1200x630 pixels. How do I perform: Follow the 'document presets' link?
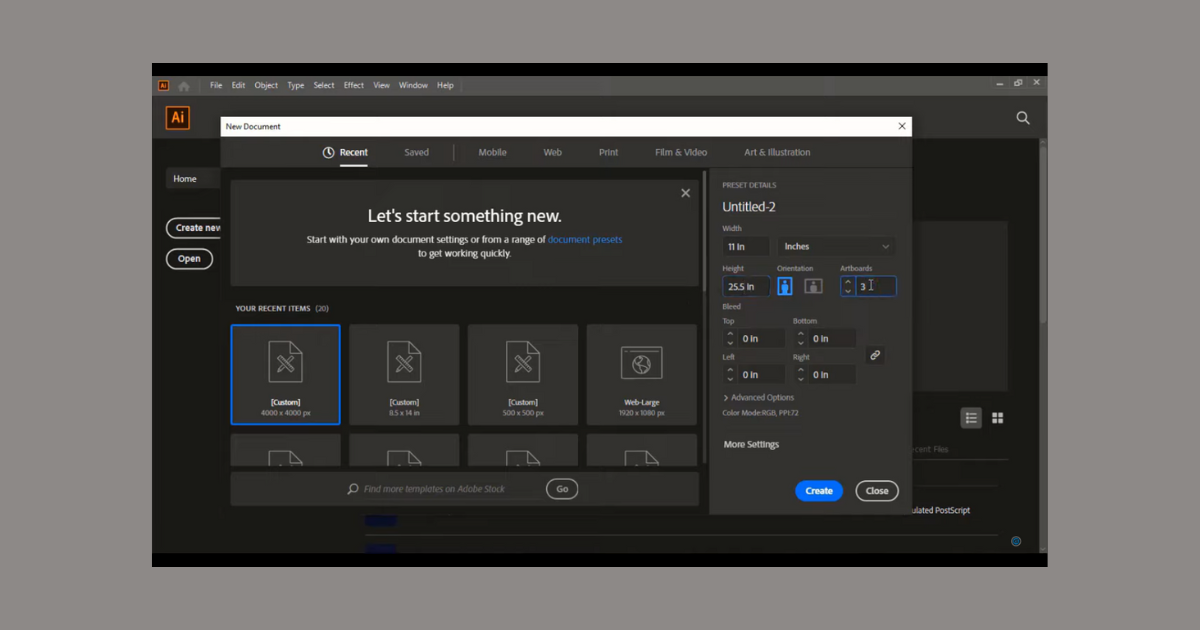(x=585, y=240)
